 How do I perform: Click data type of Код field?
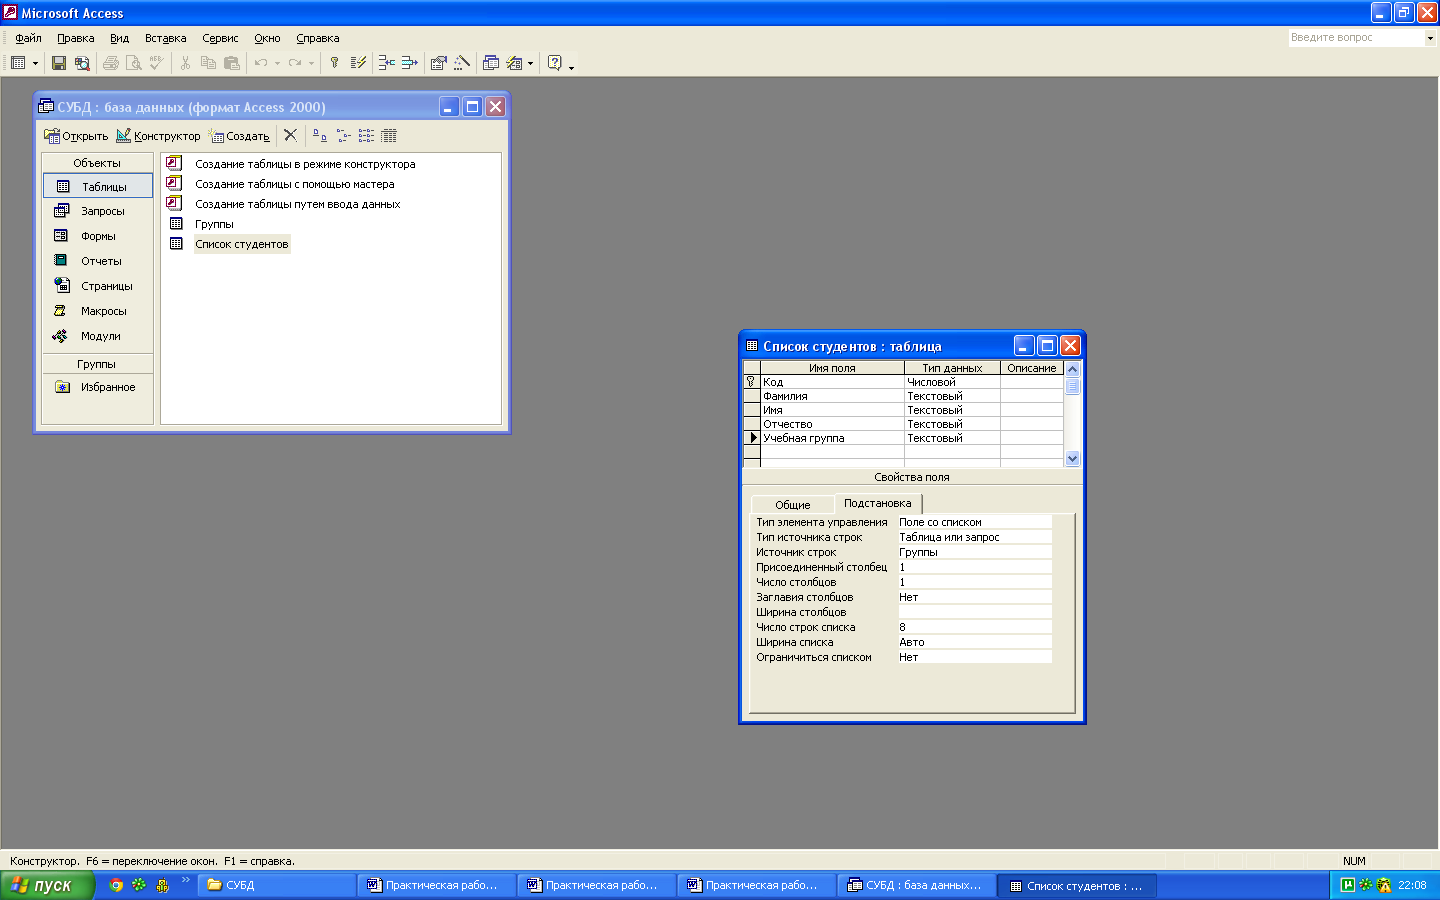pyautogui.click(x=952, y=382)
